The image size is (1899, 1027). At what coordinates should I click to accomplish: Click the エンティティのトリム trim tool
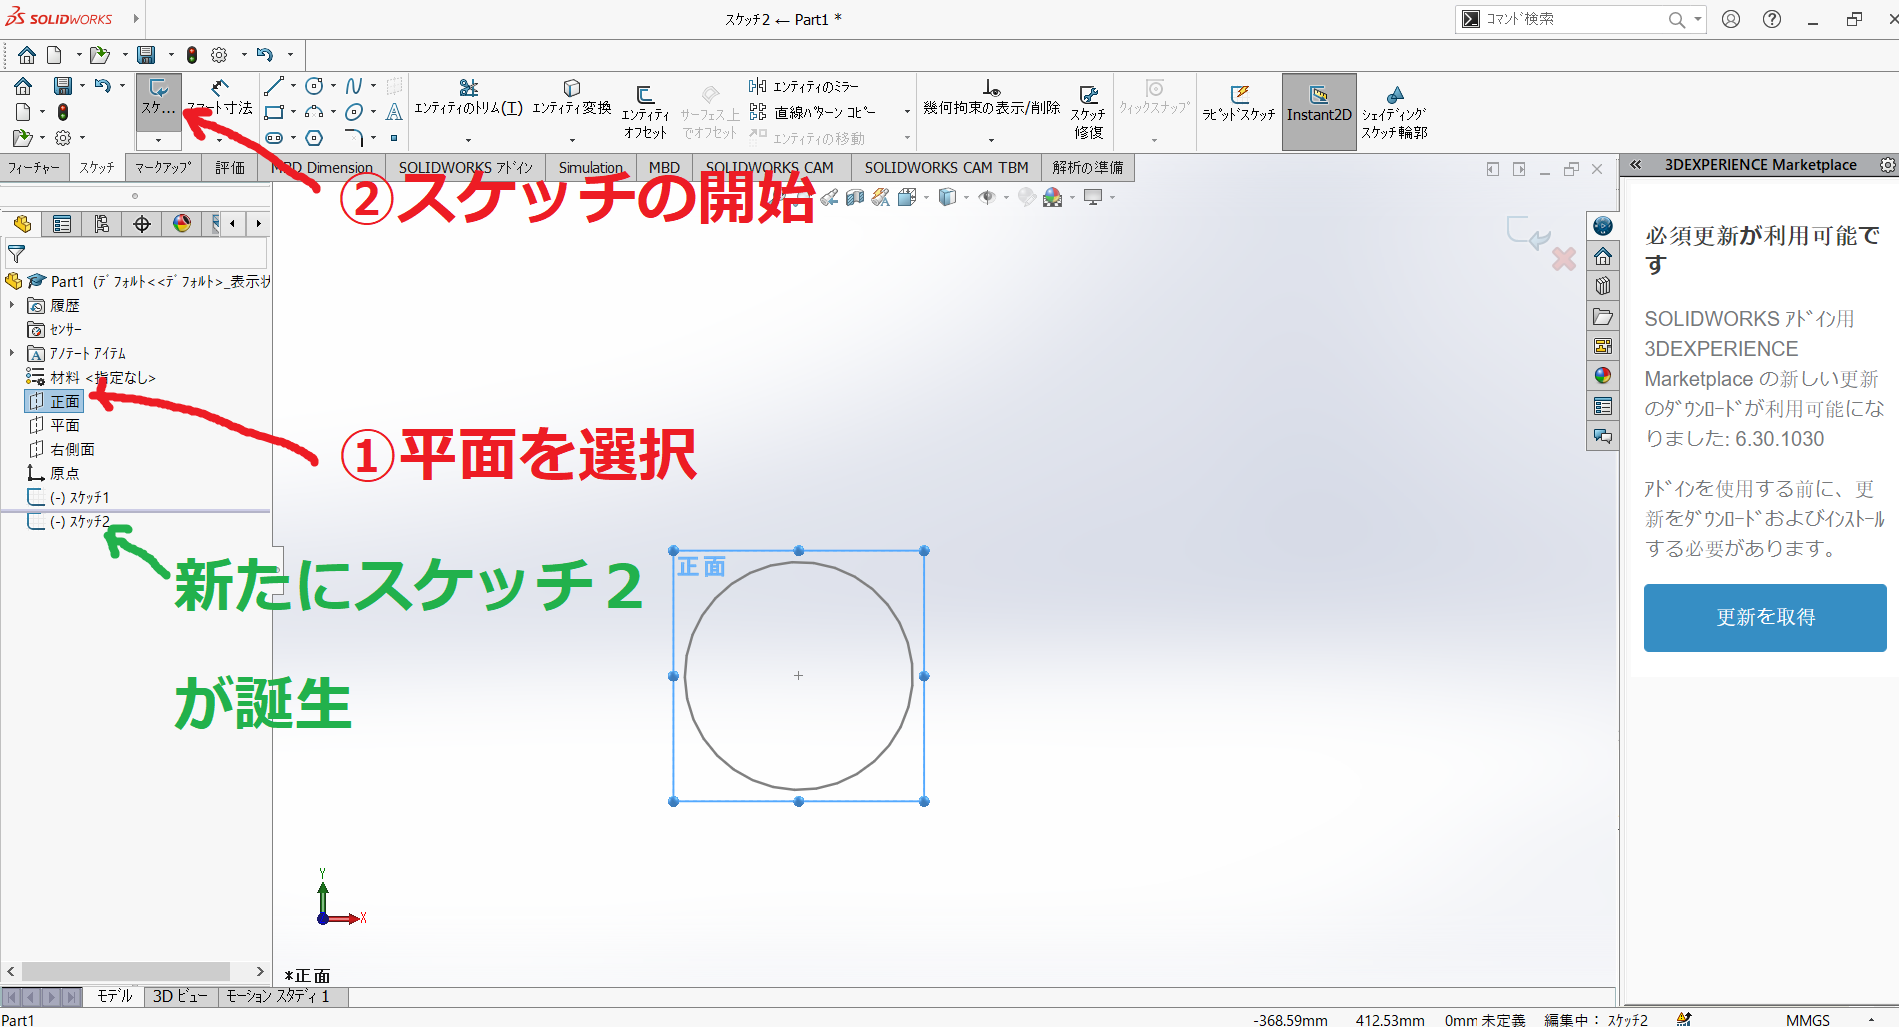click(468, 98)
